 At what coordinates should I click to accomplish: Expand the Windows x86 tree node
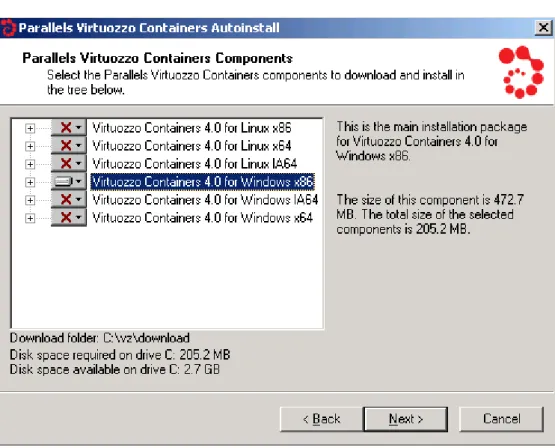(x=30, y=182)
